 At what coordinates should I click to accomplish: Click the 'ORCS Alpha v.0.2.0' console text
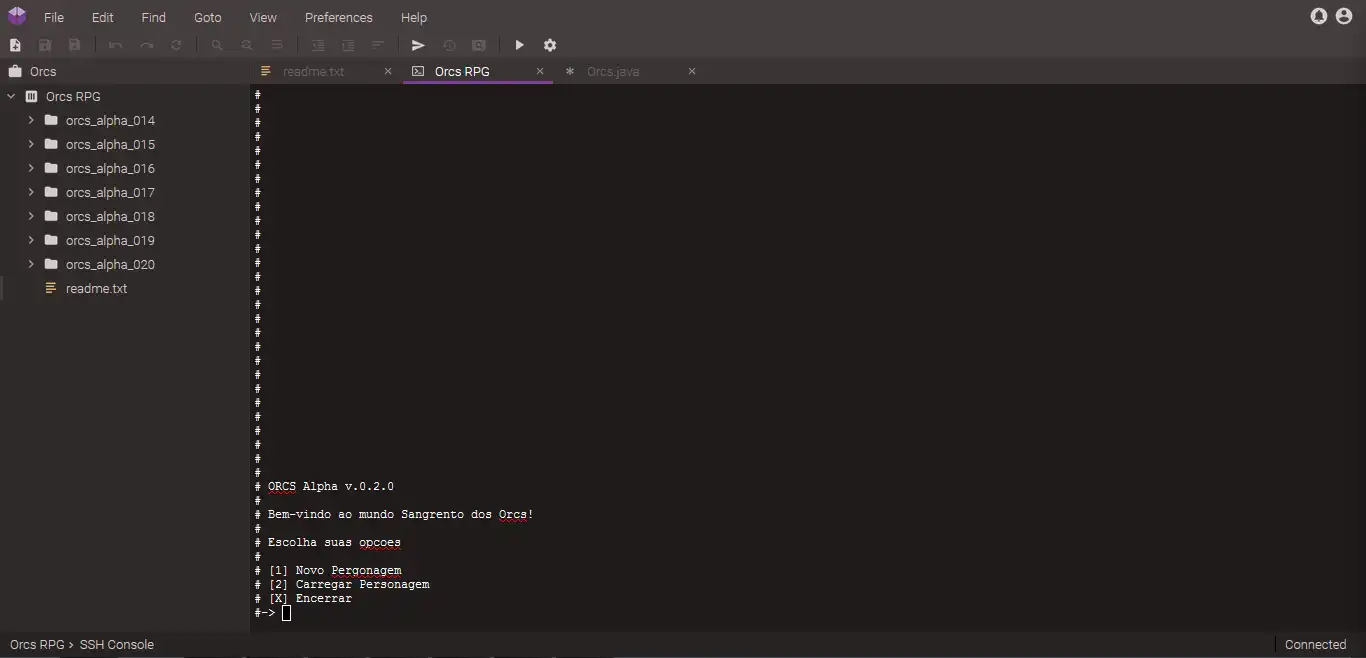click(x=331, y=487)
